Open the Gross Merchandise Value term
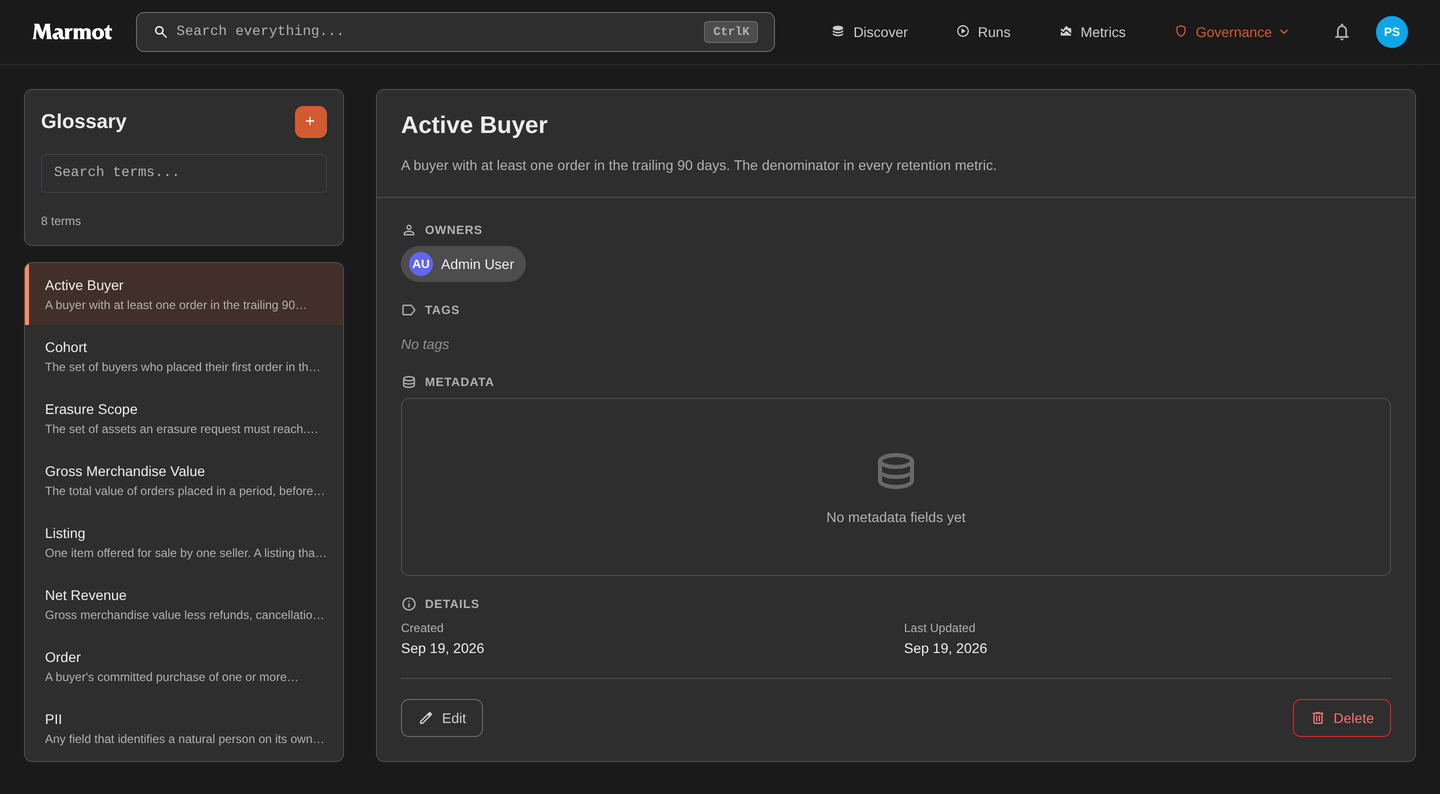 (x=184, y=480)
